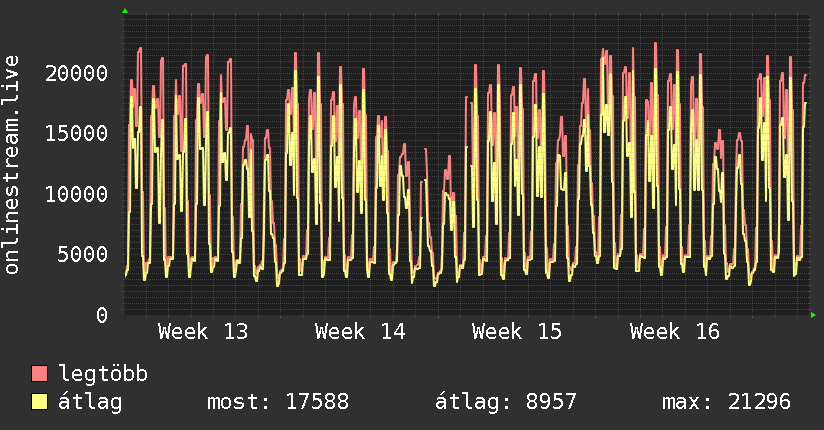Viewport: 824px width, 430px height.
Task: Click the yellow átlag legend swatch
Action: click(x=39, y=402)
